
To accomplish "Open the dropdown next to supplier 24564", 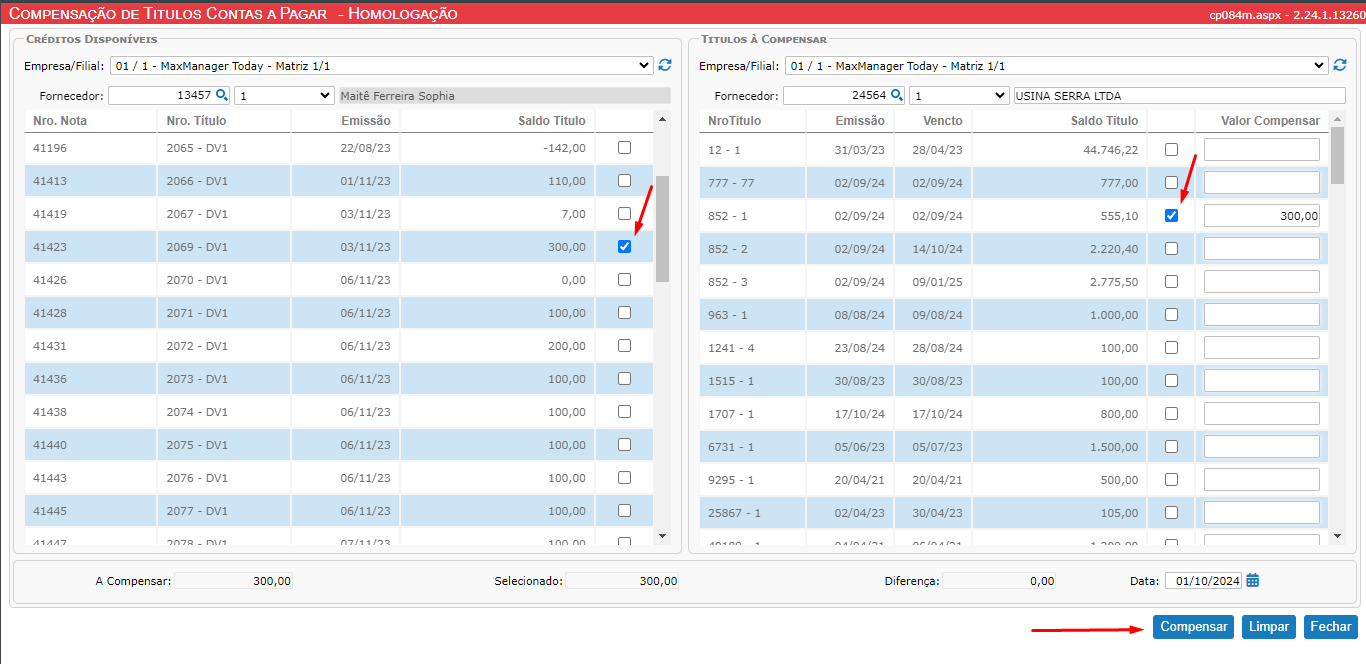I will point(959,95).
